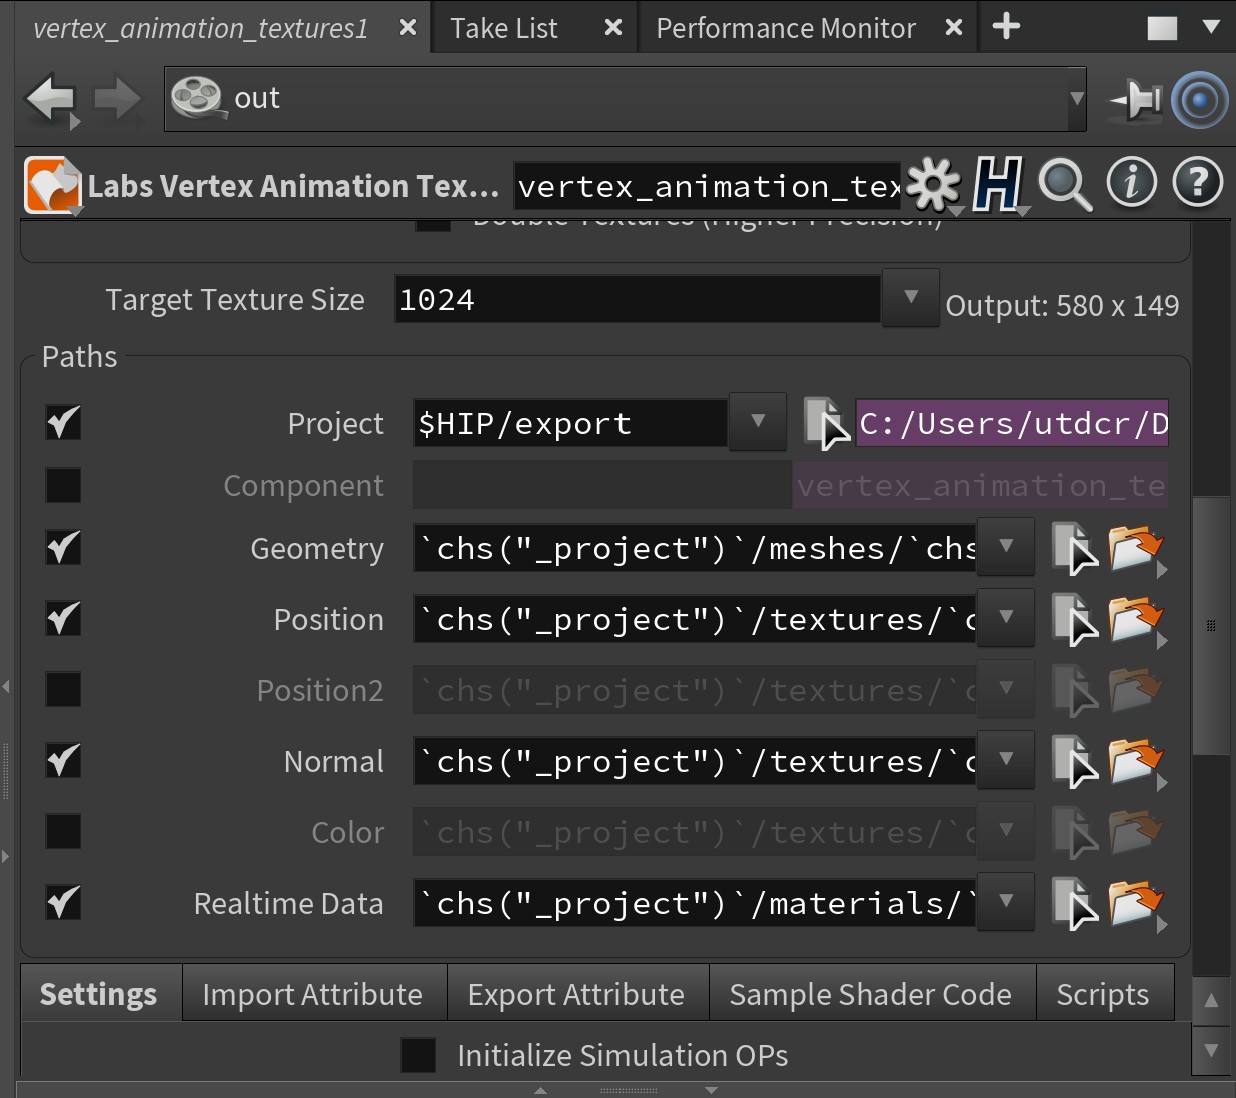Open the Target Texture Size dropdown
Screen dimensions: 1236x1098
coord(910,297)
